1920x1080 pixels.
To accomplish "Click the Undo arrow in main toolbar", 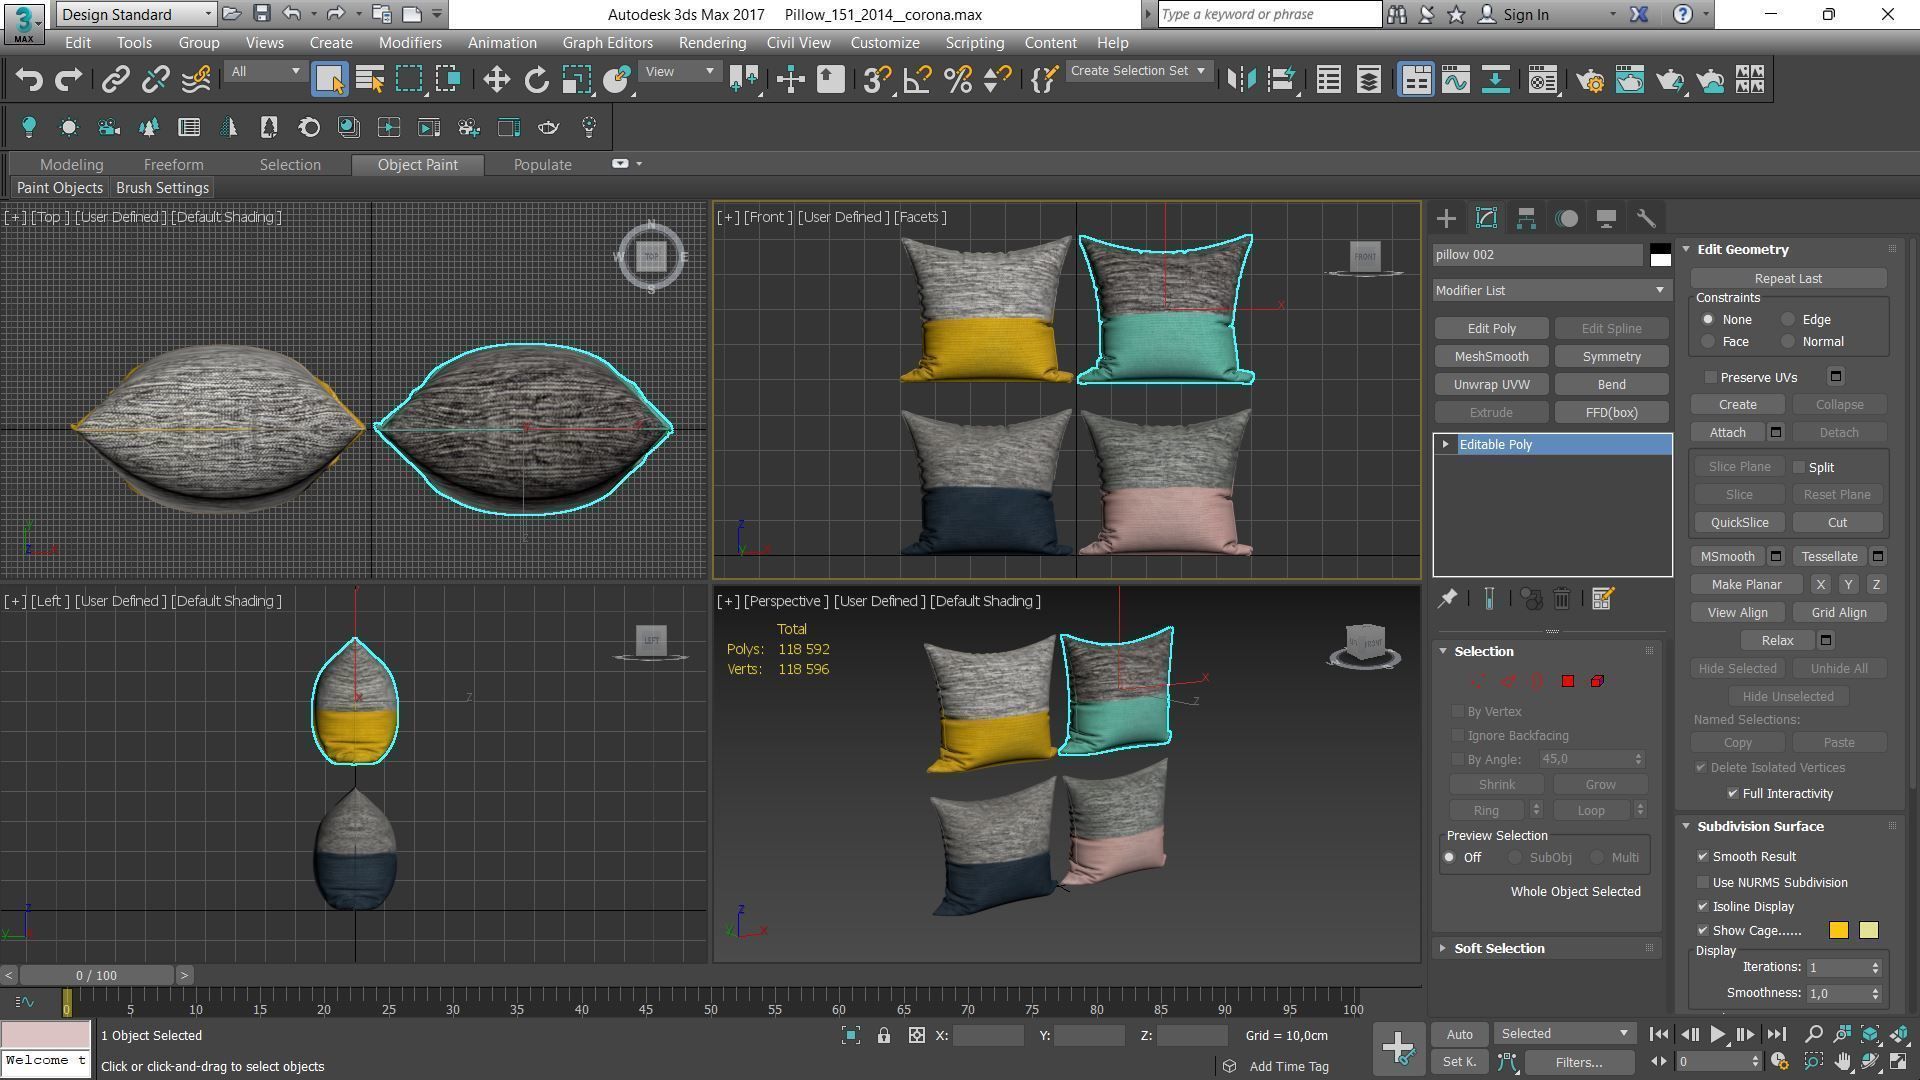I will [29, 80].
